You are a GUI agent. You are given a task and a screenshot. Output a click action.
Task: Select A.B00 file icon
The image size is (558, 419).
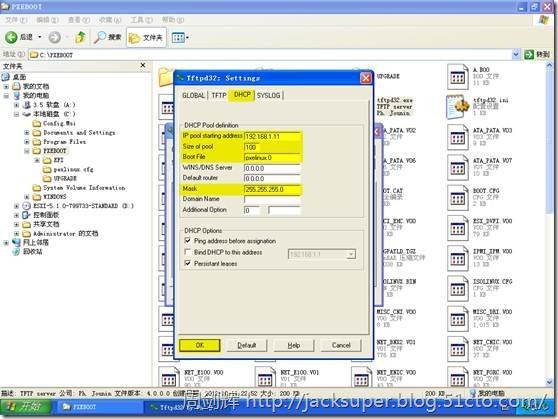[458, 77]
